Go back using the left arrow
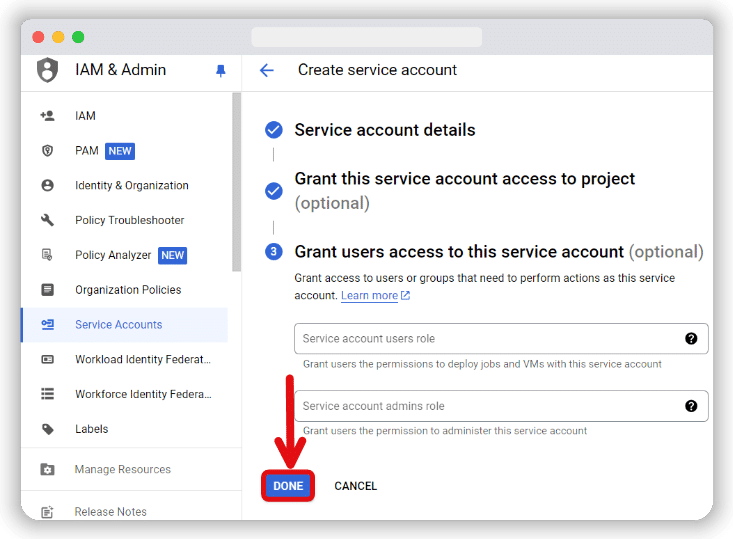Viewport: 733px width, 539px height. pyautogui.click(x=266, y=70)
